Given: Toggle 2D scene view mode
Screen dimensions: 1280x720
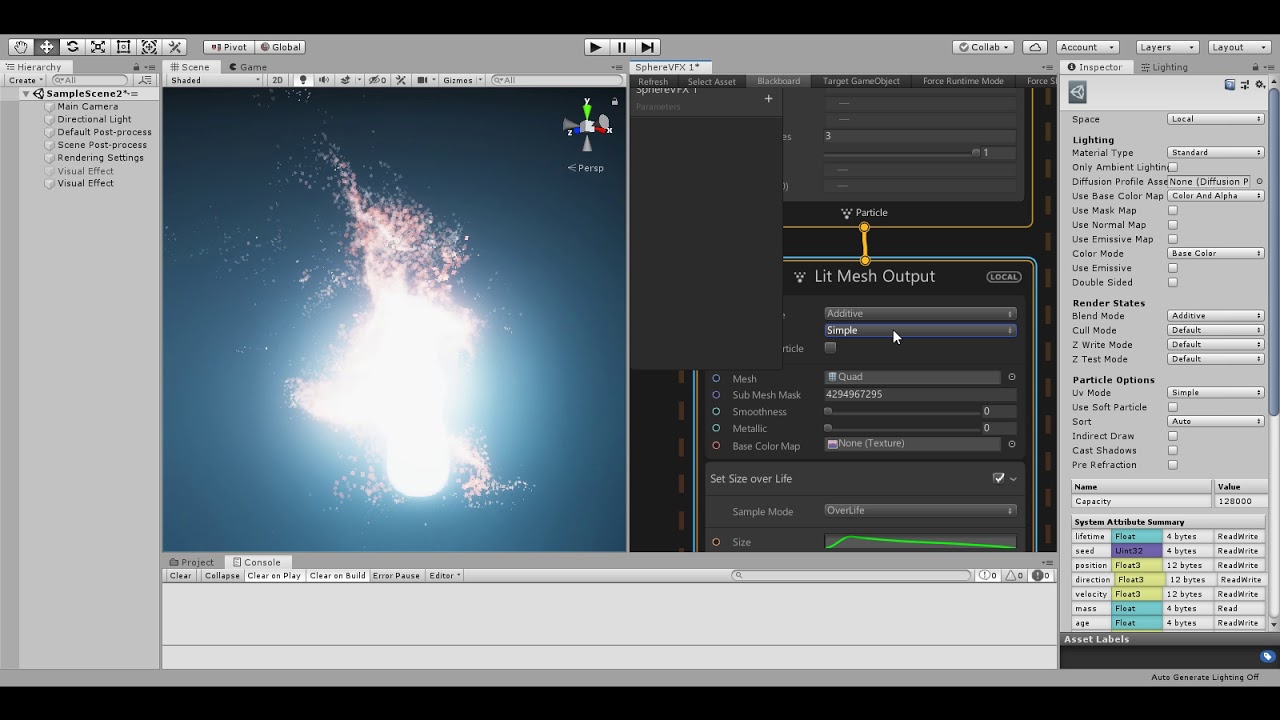Looking at the screenshot, I should point(278,80).
